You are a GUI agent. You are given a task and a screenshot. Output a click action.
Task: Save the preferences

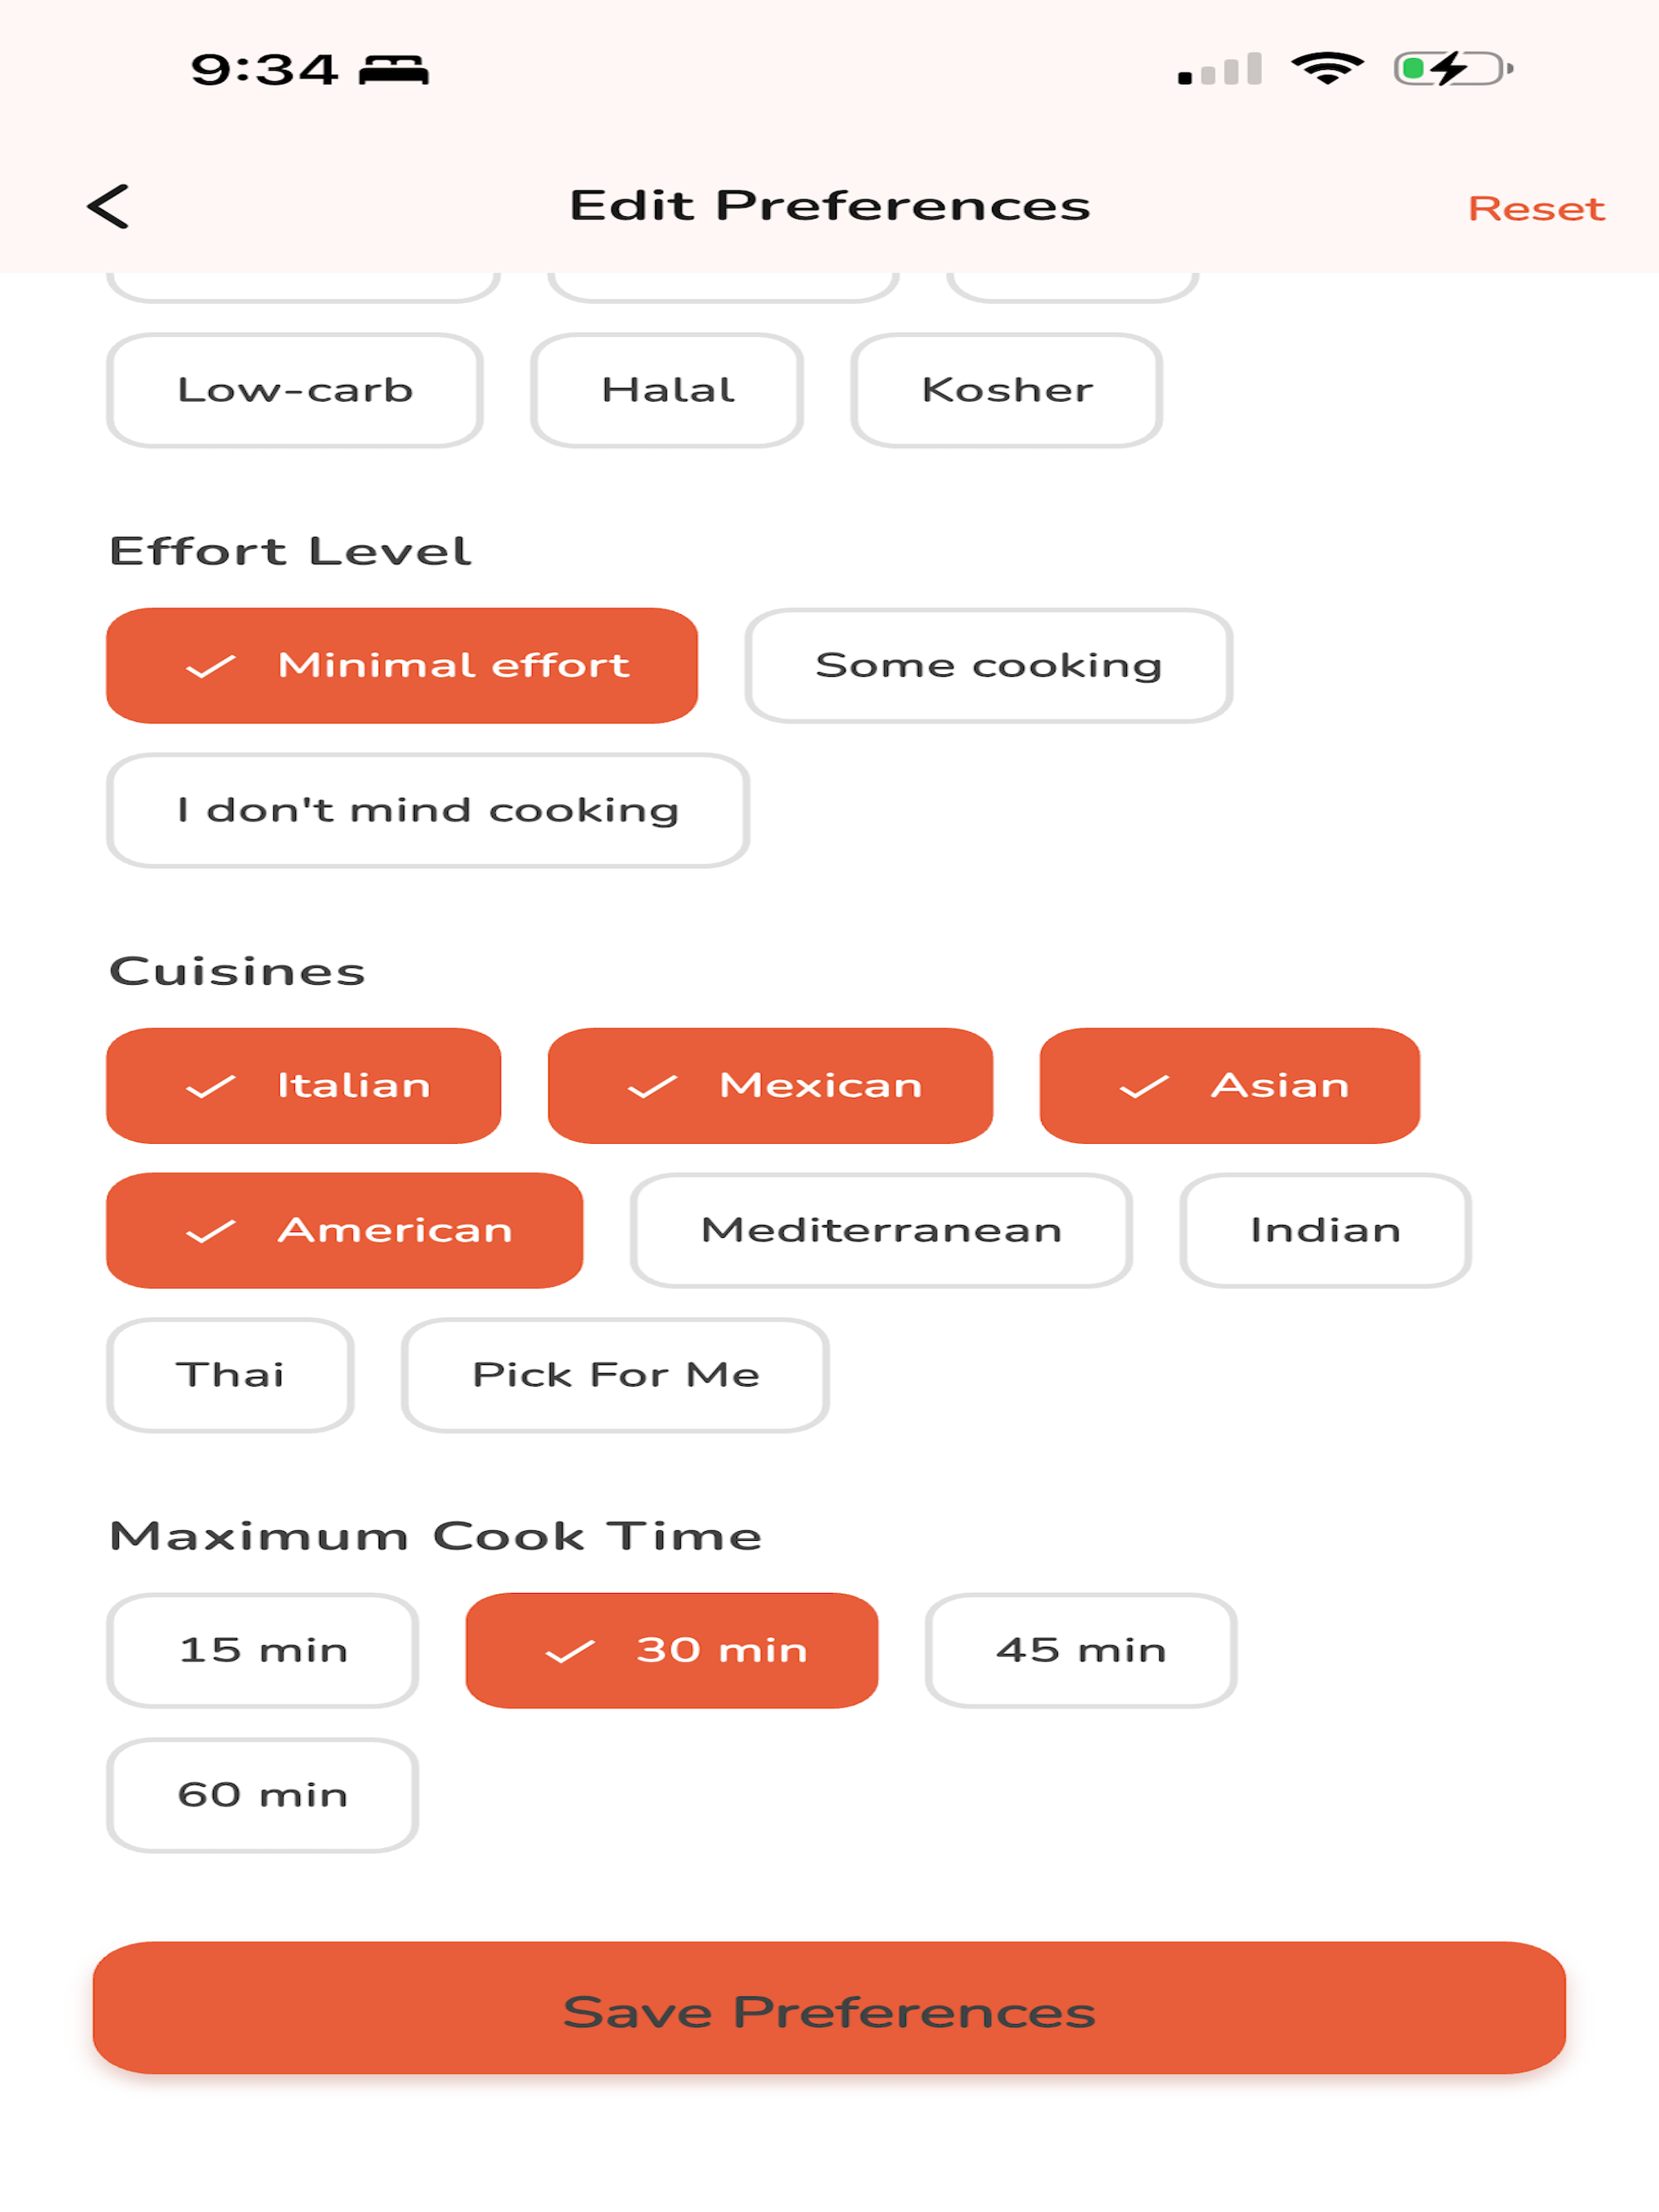tap(829, 2011)
